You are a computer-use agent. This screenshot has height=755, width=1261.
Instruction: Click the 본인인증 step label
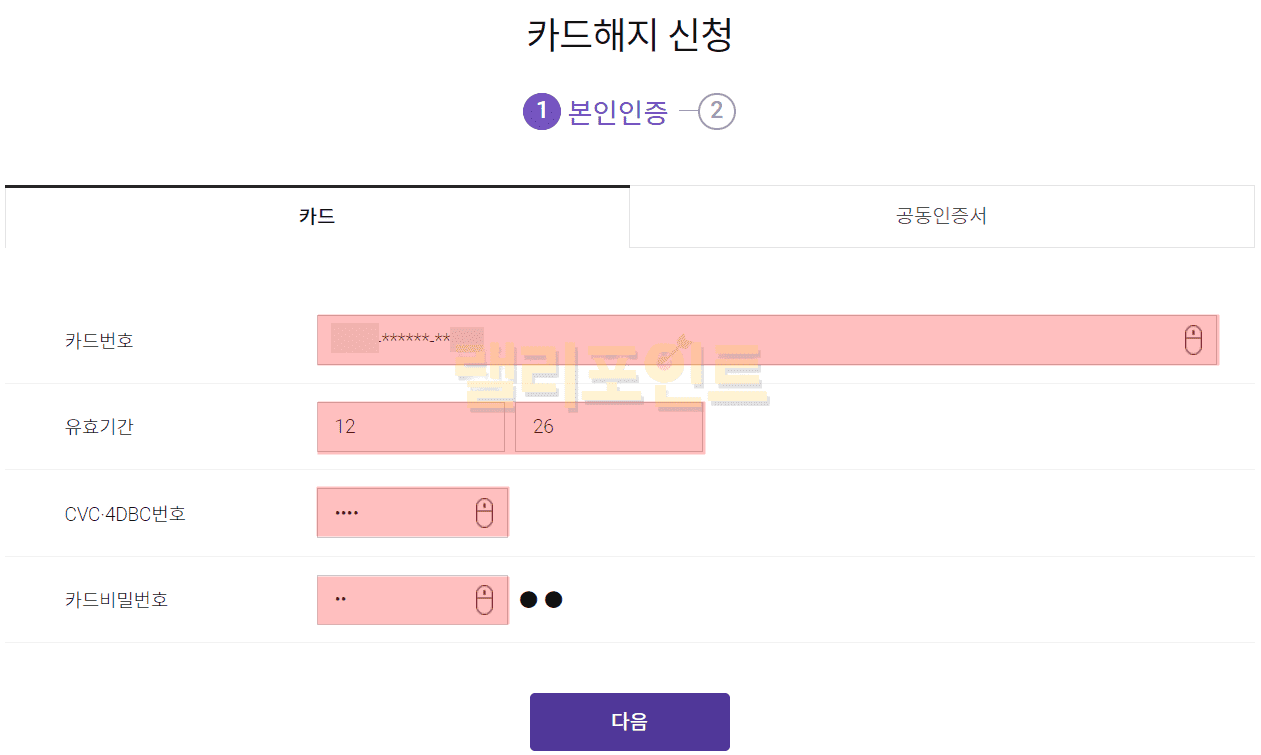point(617,112)
